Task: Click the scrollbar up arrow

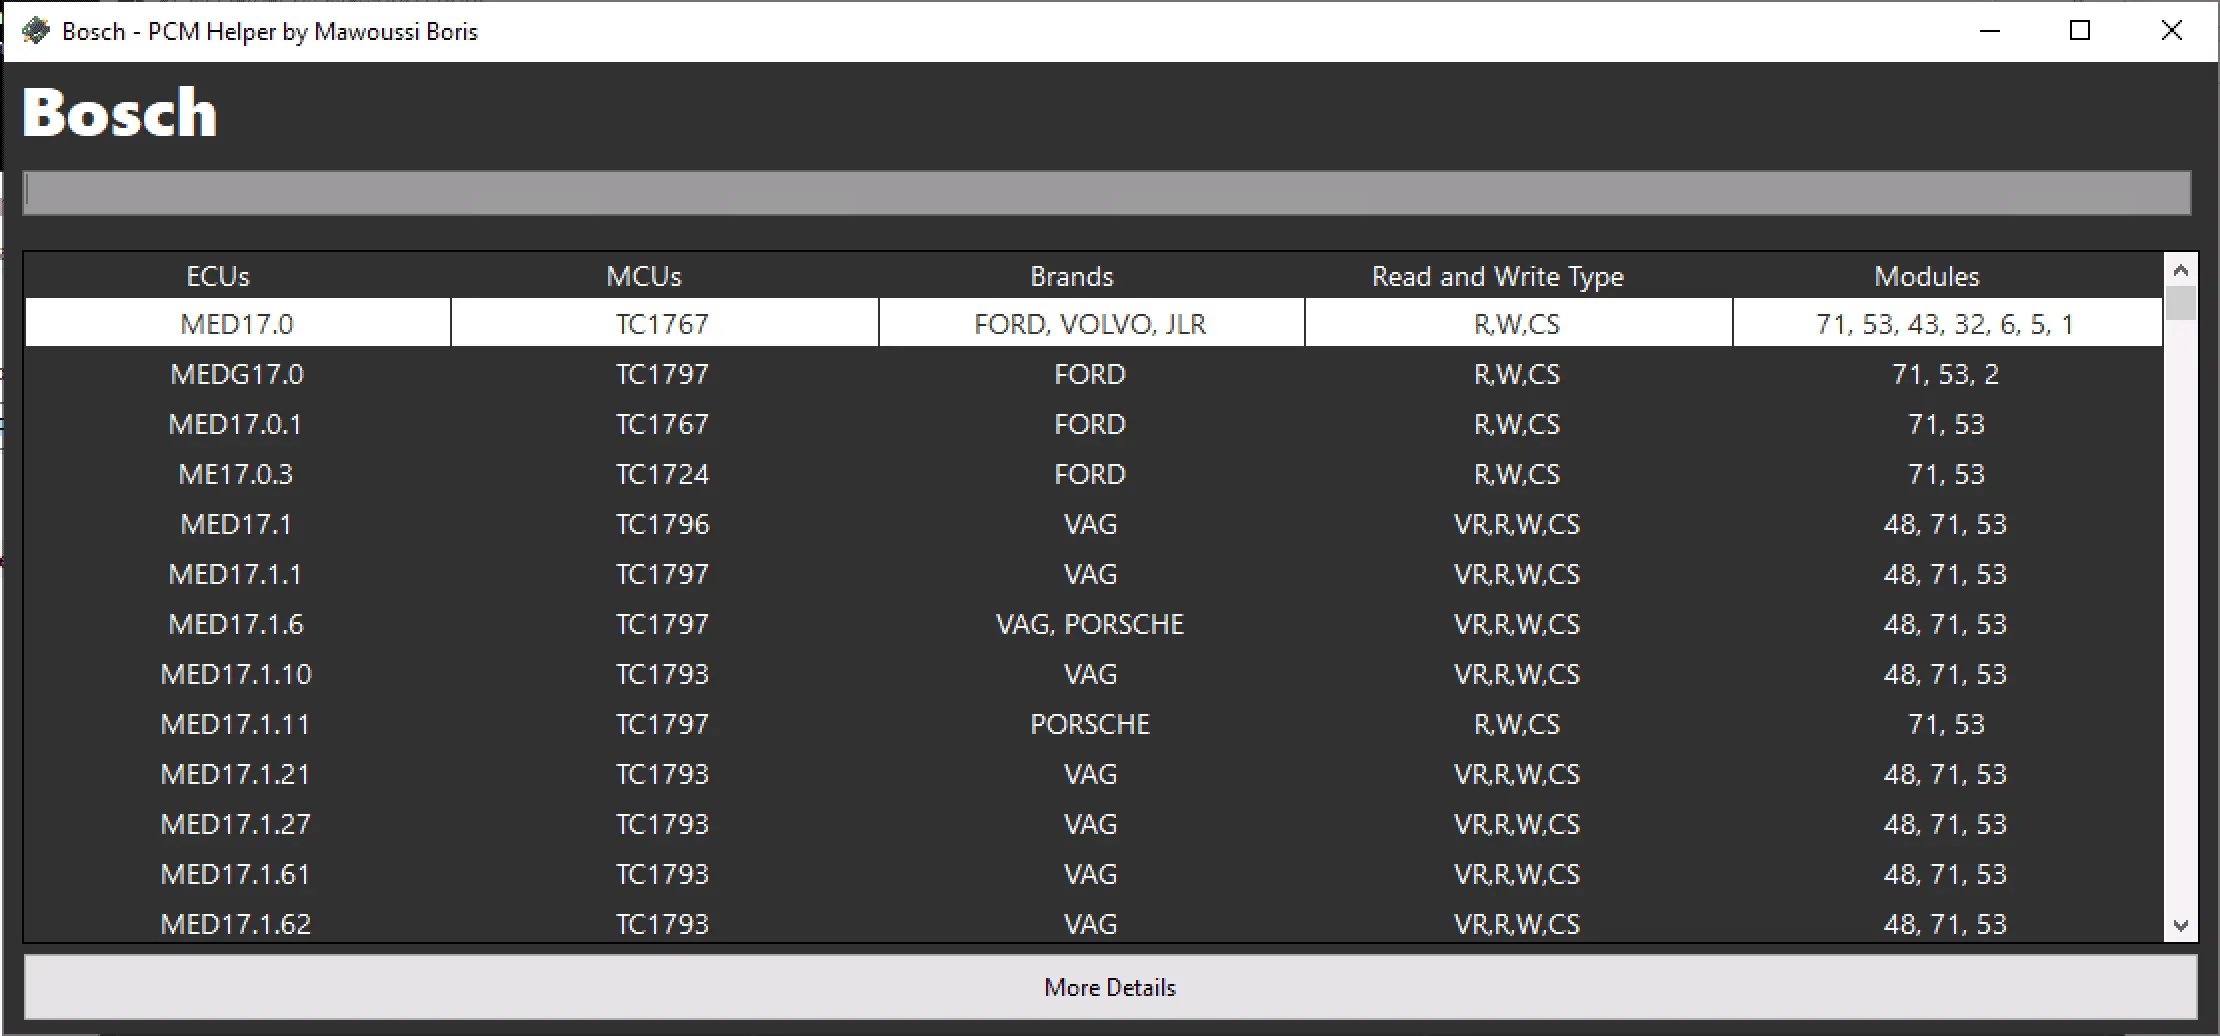Action: [x=2181, y=271]
